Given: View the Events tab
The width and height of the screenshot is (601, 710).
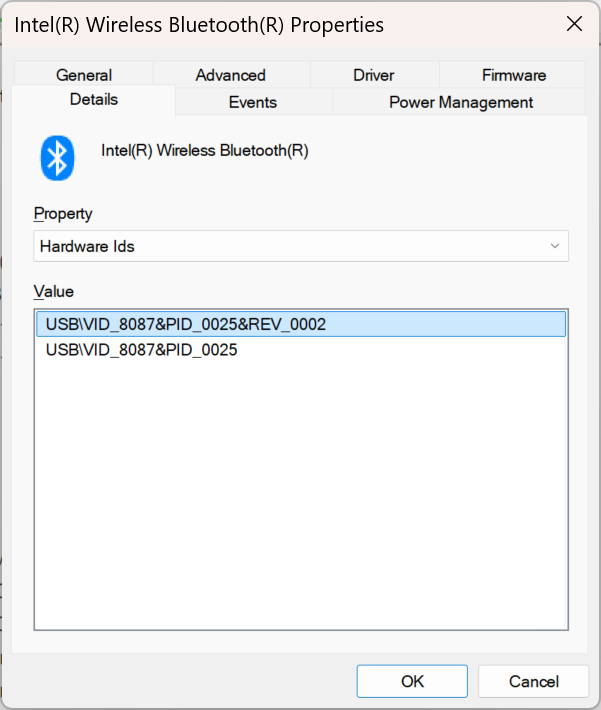Looking at the screenshot, I should pos(253,102).
